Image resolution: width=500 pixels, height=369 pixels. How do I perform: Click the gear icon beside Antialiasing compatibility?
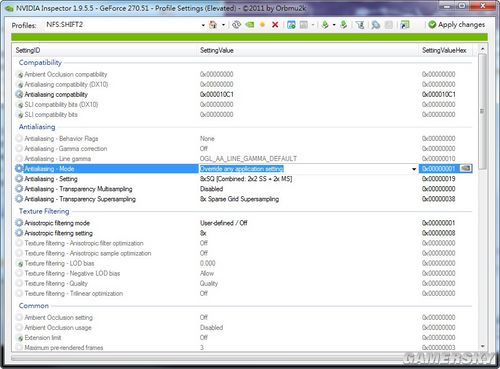click(19, 94)
